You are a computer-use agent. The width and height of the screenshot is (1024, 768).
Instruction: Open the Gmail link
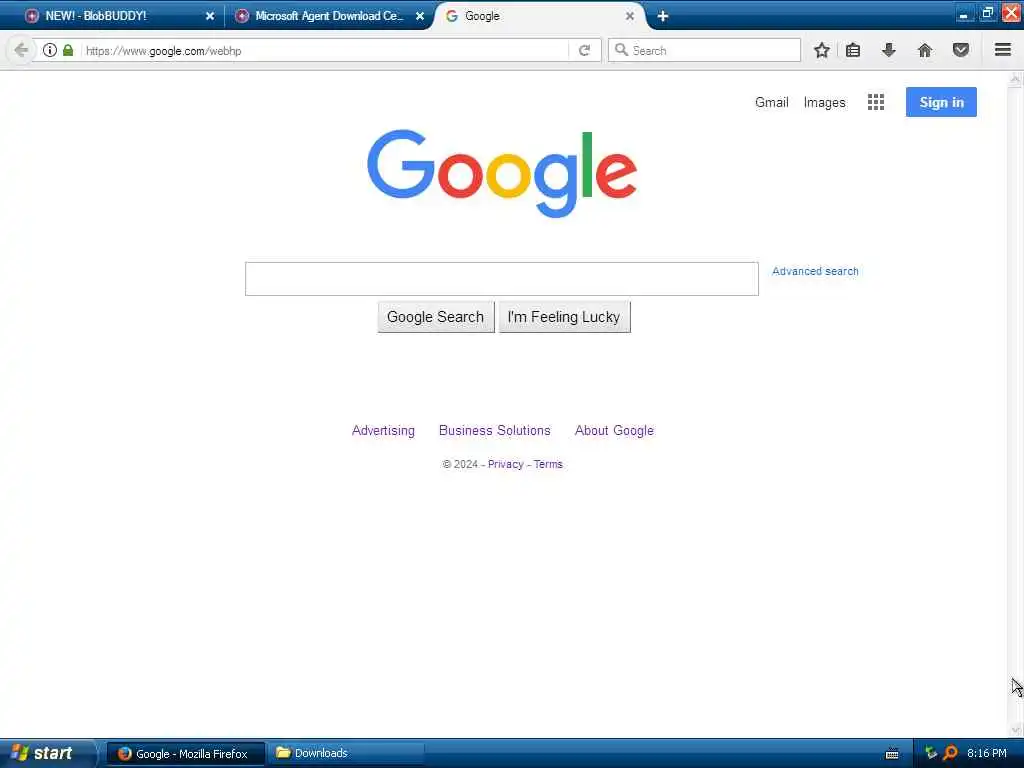pyautogui.click(x=771, y=102)
